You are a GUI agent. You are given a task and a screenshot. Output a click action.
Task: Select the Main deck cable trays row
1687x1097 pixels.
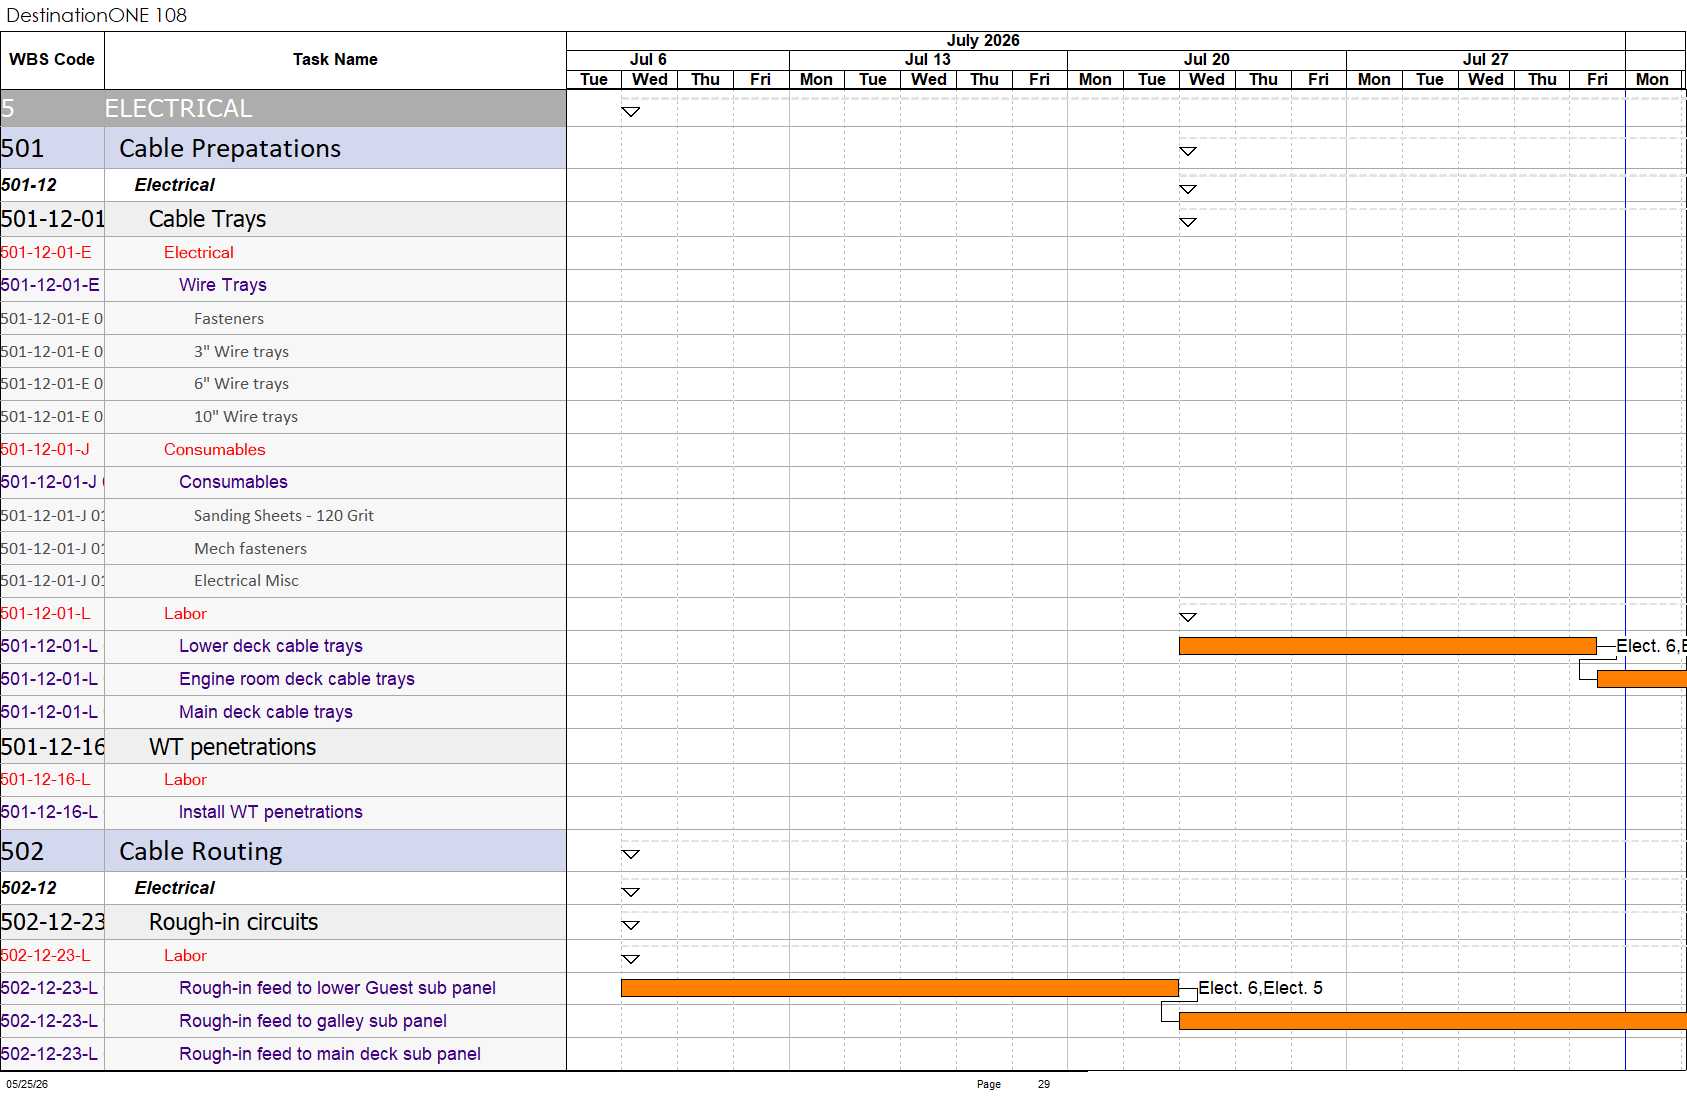click(x=283, y=712)
